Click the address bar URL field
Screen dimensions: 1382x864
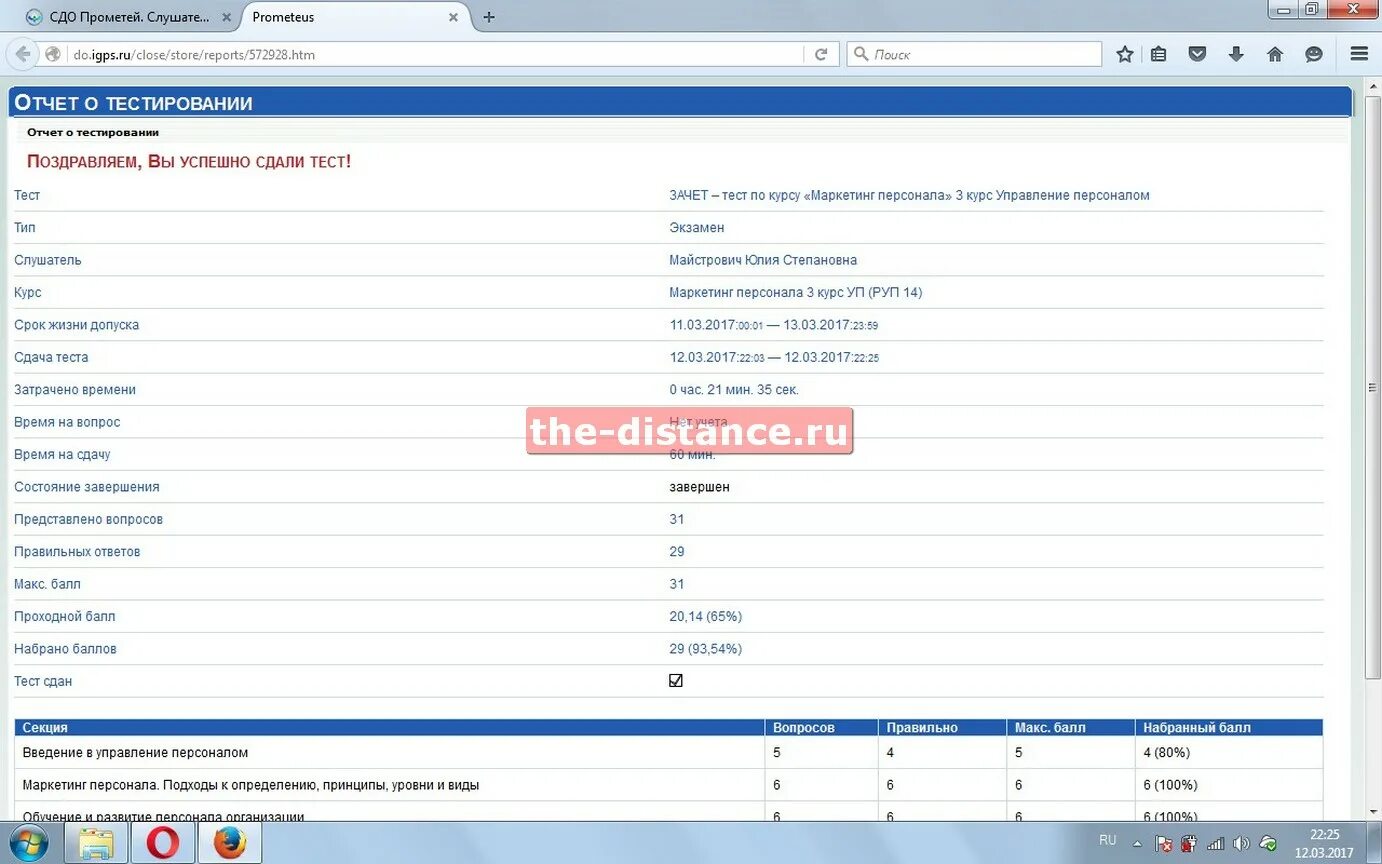coord(436,55)
